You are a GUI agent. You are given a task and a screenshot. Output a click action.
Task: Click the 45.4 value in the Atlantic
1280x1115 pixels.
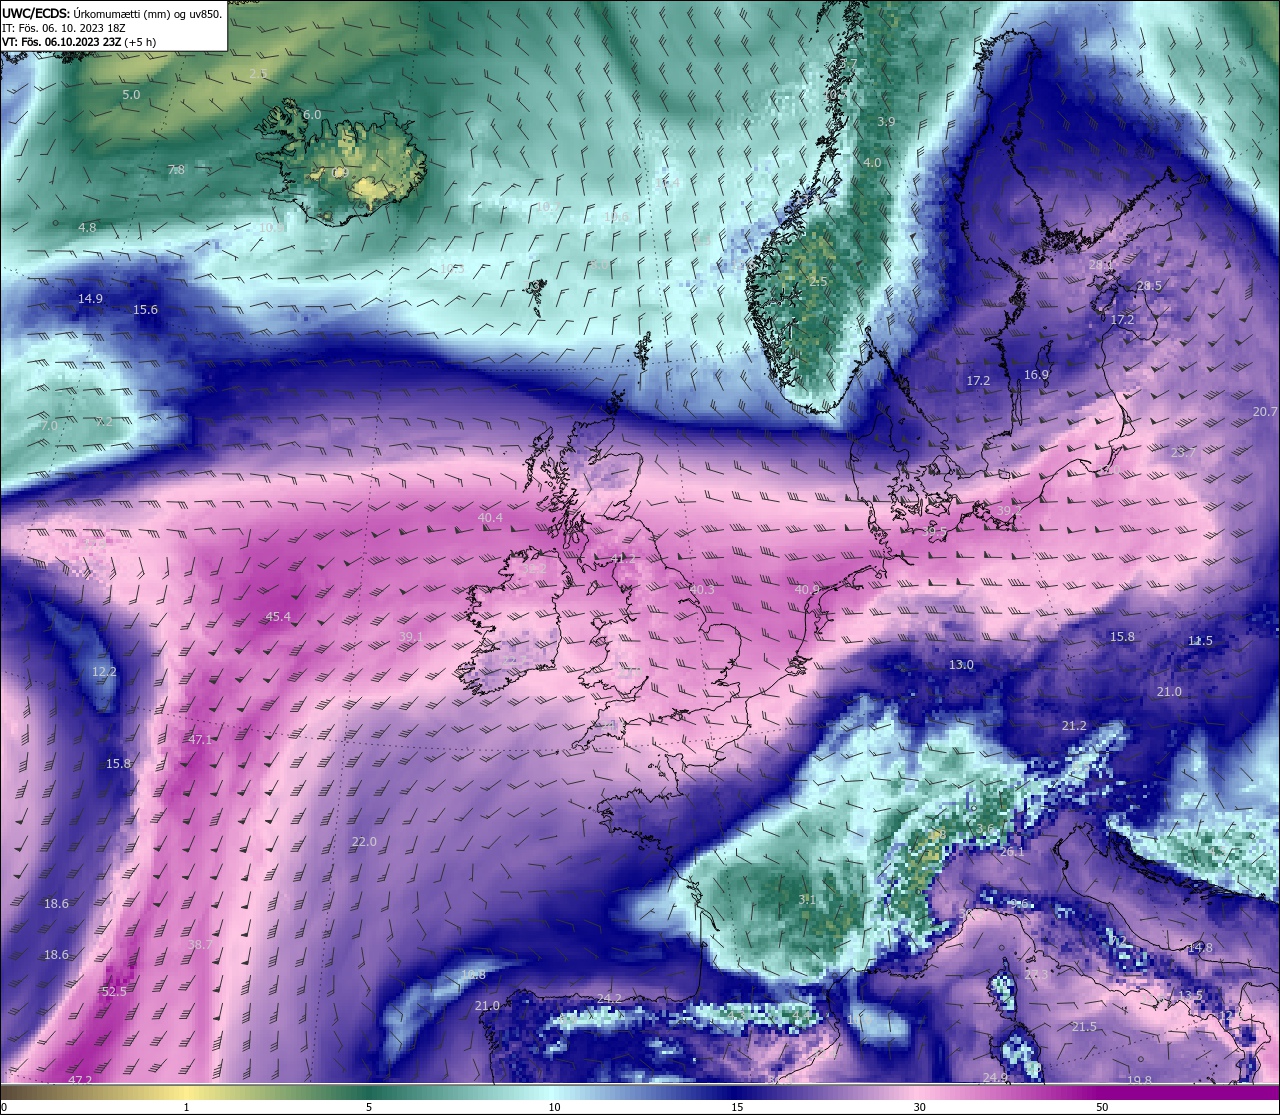coord(278,617)
